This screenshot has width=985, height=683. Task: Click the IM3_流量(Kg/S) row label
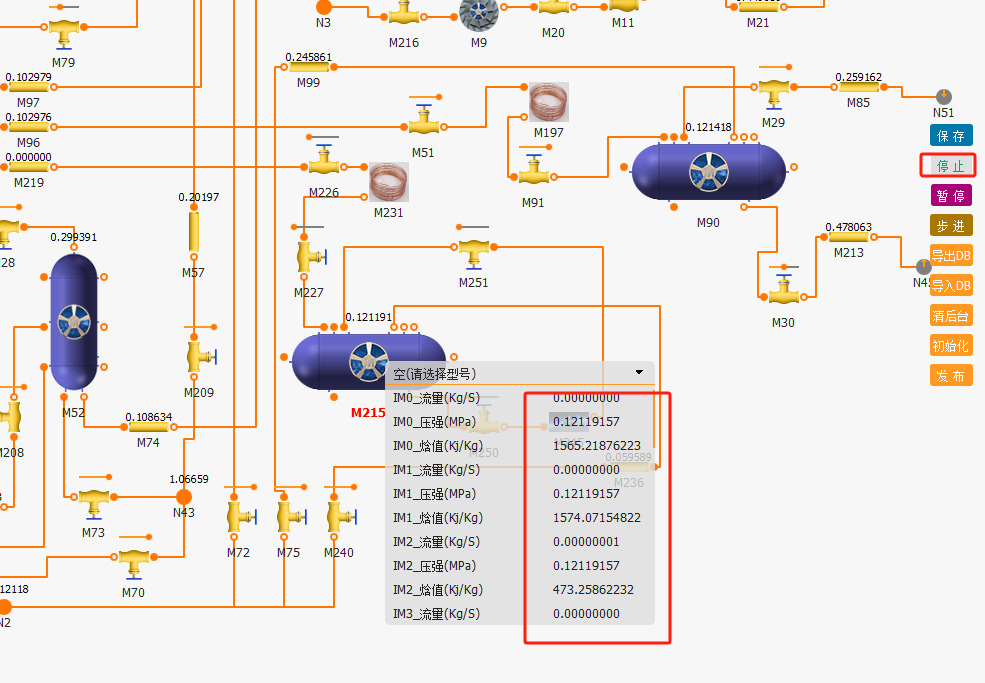click(x=437, y=614)
